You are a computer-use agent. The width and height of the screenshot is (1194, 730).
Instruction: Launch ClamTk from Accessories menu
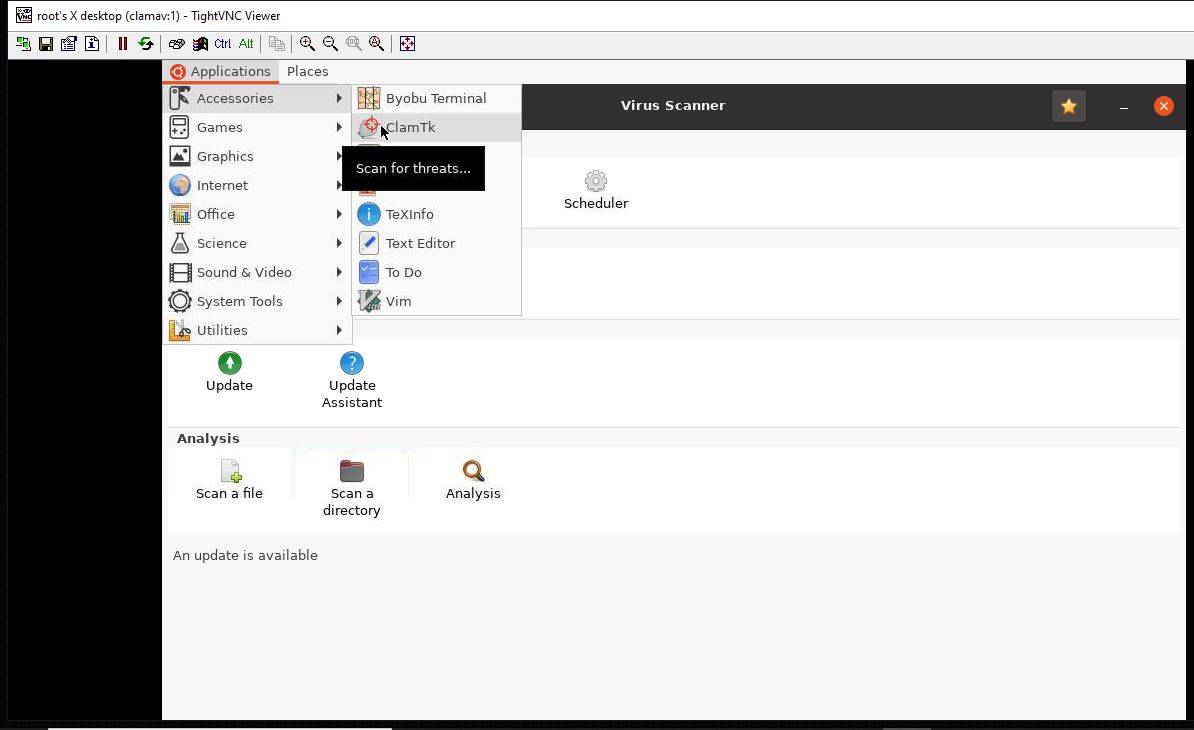pyautogui.click(x=410, y=127)
